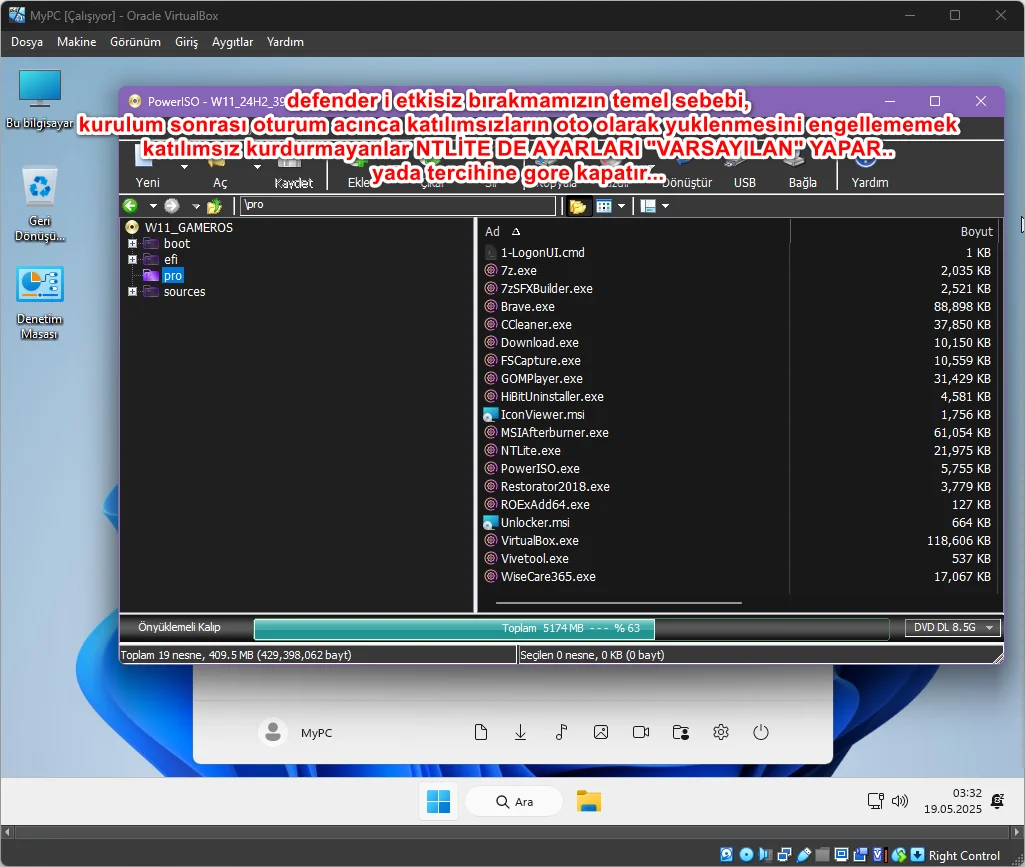Open the Aç button dropdown arrow
Viewport: 1025px width, 867px height.
click(x=258, y=167)
